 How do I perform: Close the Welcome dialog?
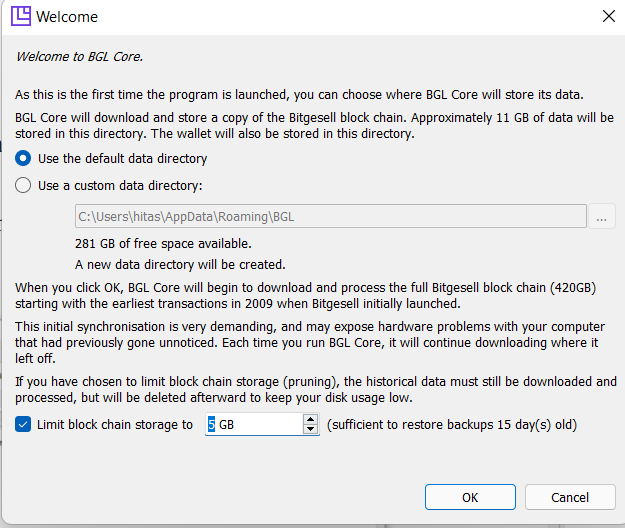609,16
